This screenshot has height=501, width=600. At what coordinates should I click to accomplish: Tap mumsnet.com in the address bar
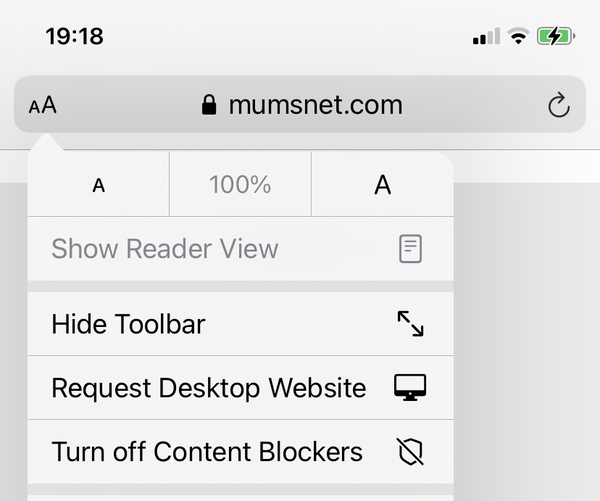(315, 105)
